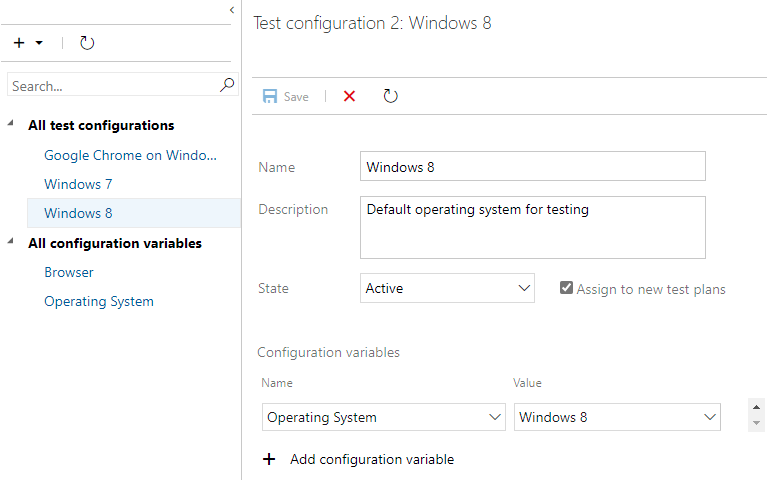Select Google Chrome on Windows configuration
Screen dimensions: 776x480
click(130, 155)
